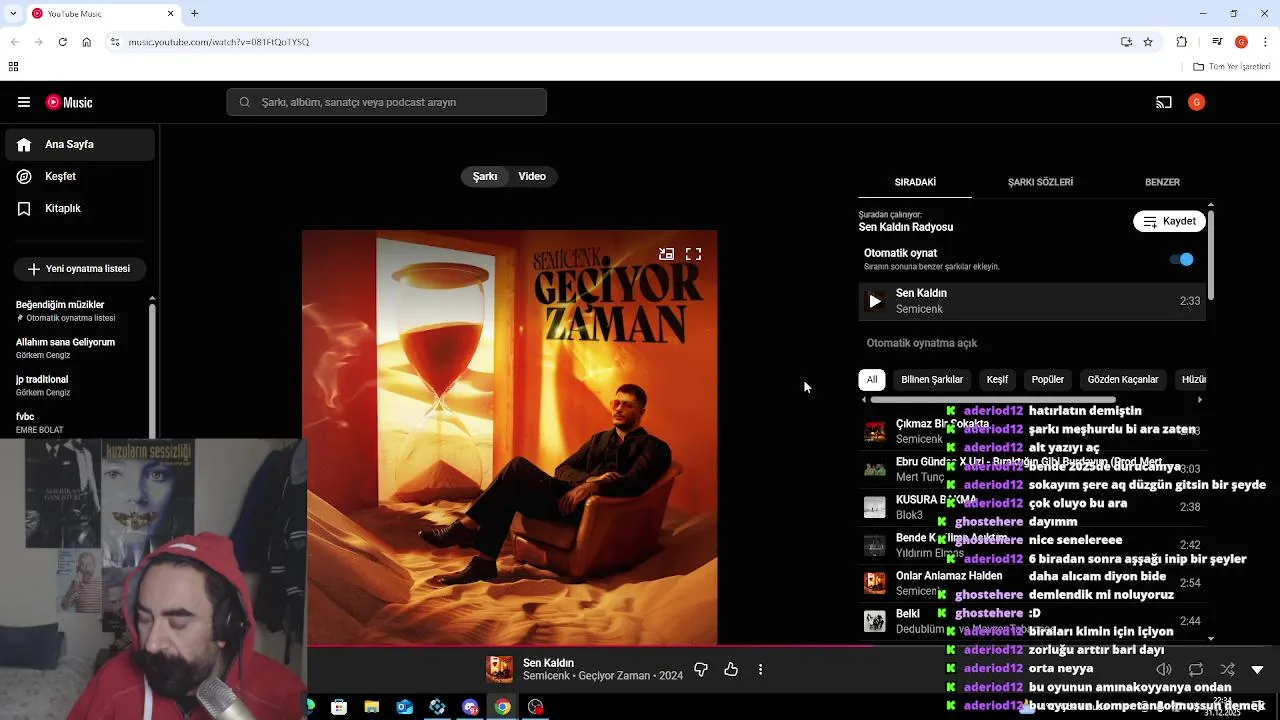Open the tab search dropdown
This screenshot has width=1280, height=720.
[x=13, y=13]
